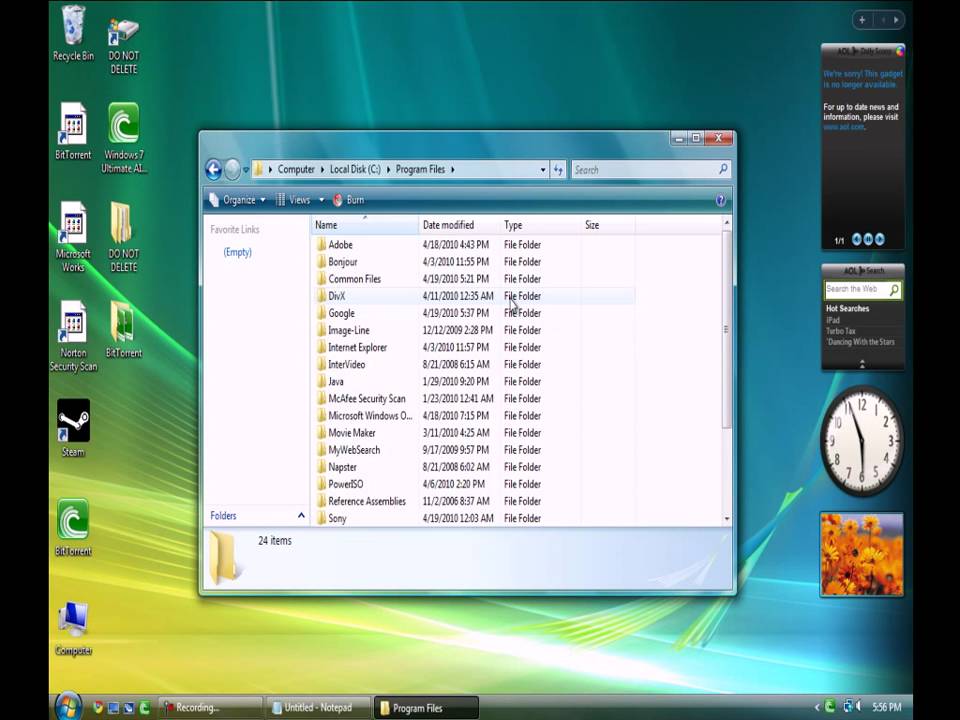Click the Back arrow in Explorer
960x720 pixels.
(213, 170)
